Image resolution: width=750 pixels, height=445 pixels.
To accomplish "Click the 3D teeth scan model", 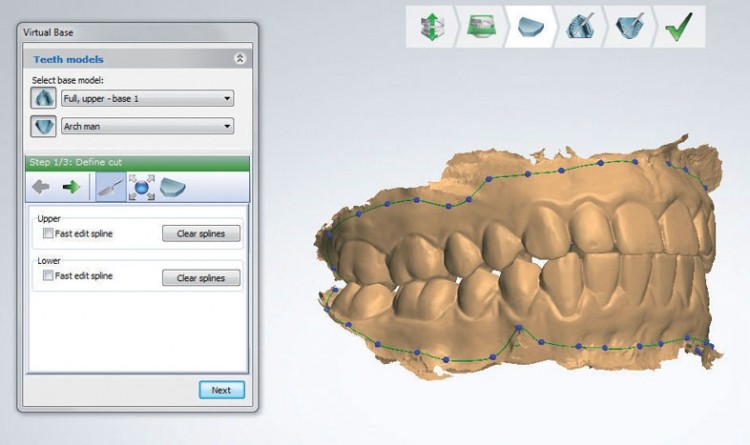I will [x=518, y=256].
